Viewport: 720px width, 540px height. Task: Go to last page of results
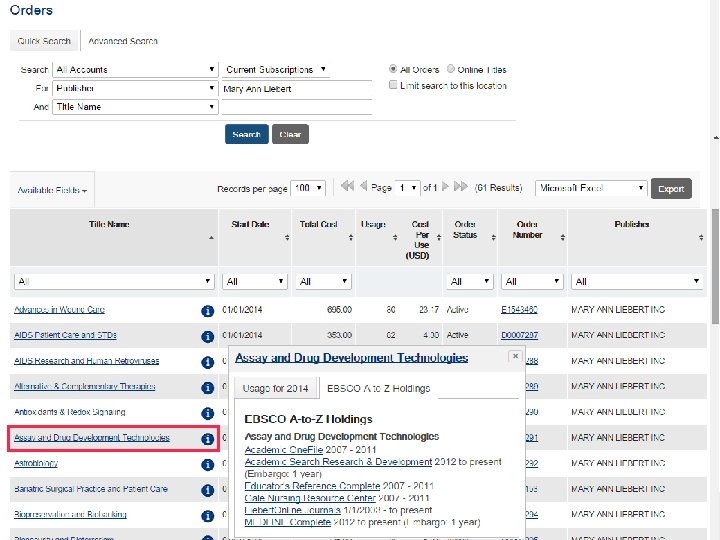point(461,186)
